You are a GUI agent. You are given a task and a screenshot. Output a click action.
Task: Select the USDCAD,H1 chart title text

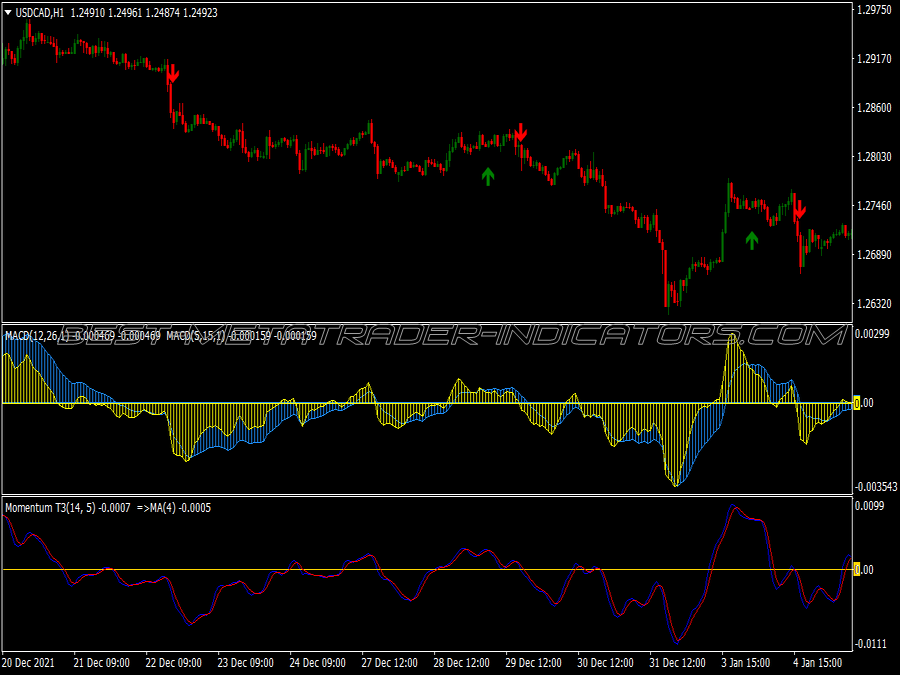pyautogui.click(x=40, y=13)
